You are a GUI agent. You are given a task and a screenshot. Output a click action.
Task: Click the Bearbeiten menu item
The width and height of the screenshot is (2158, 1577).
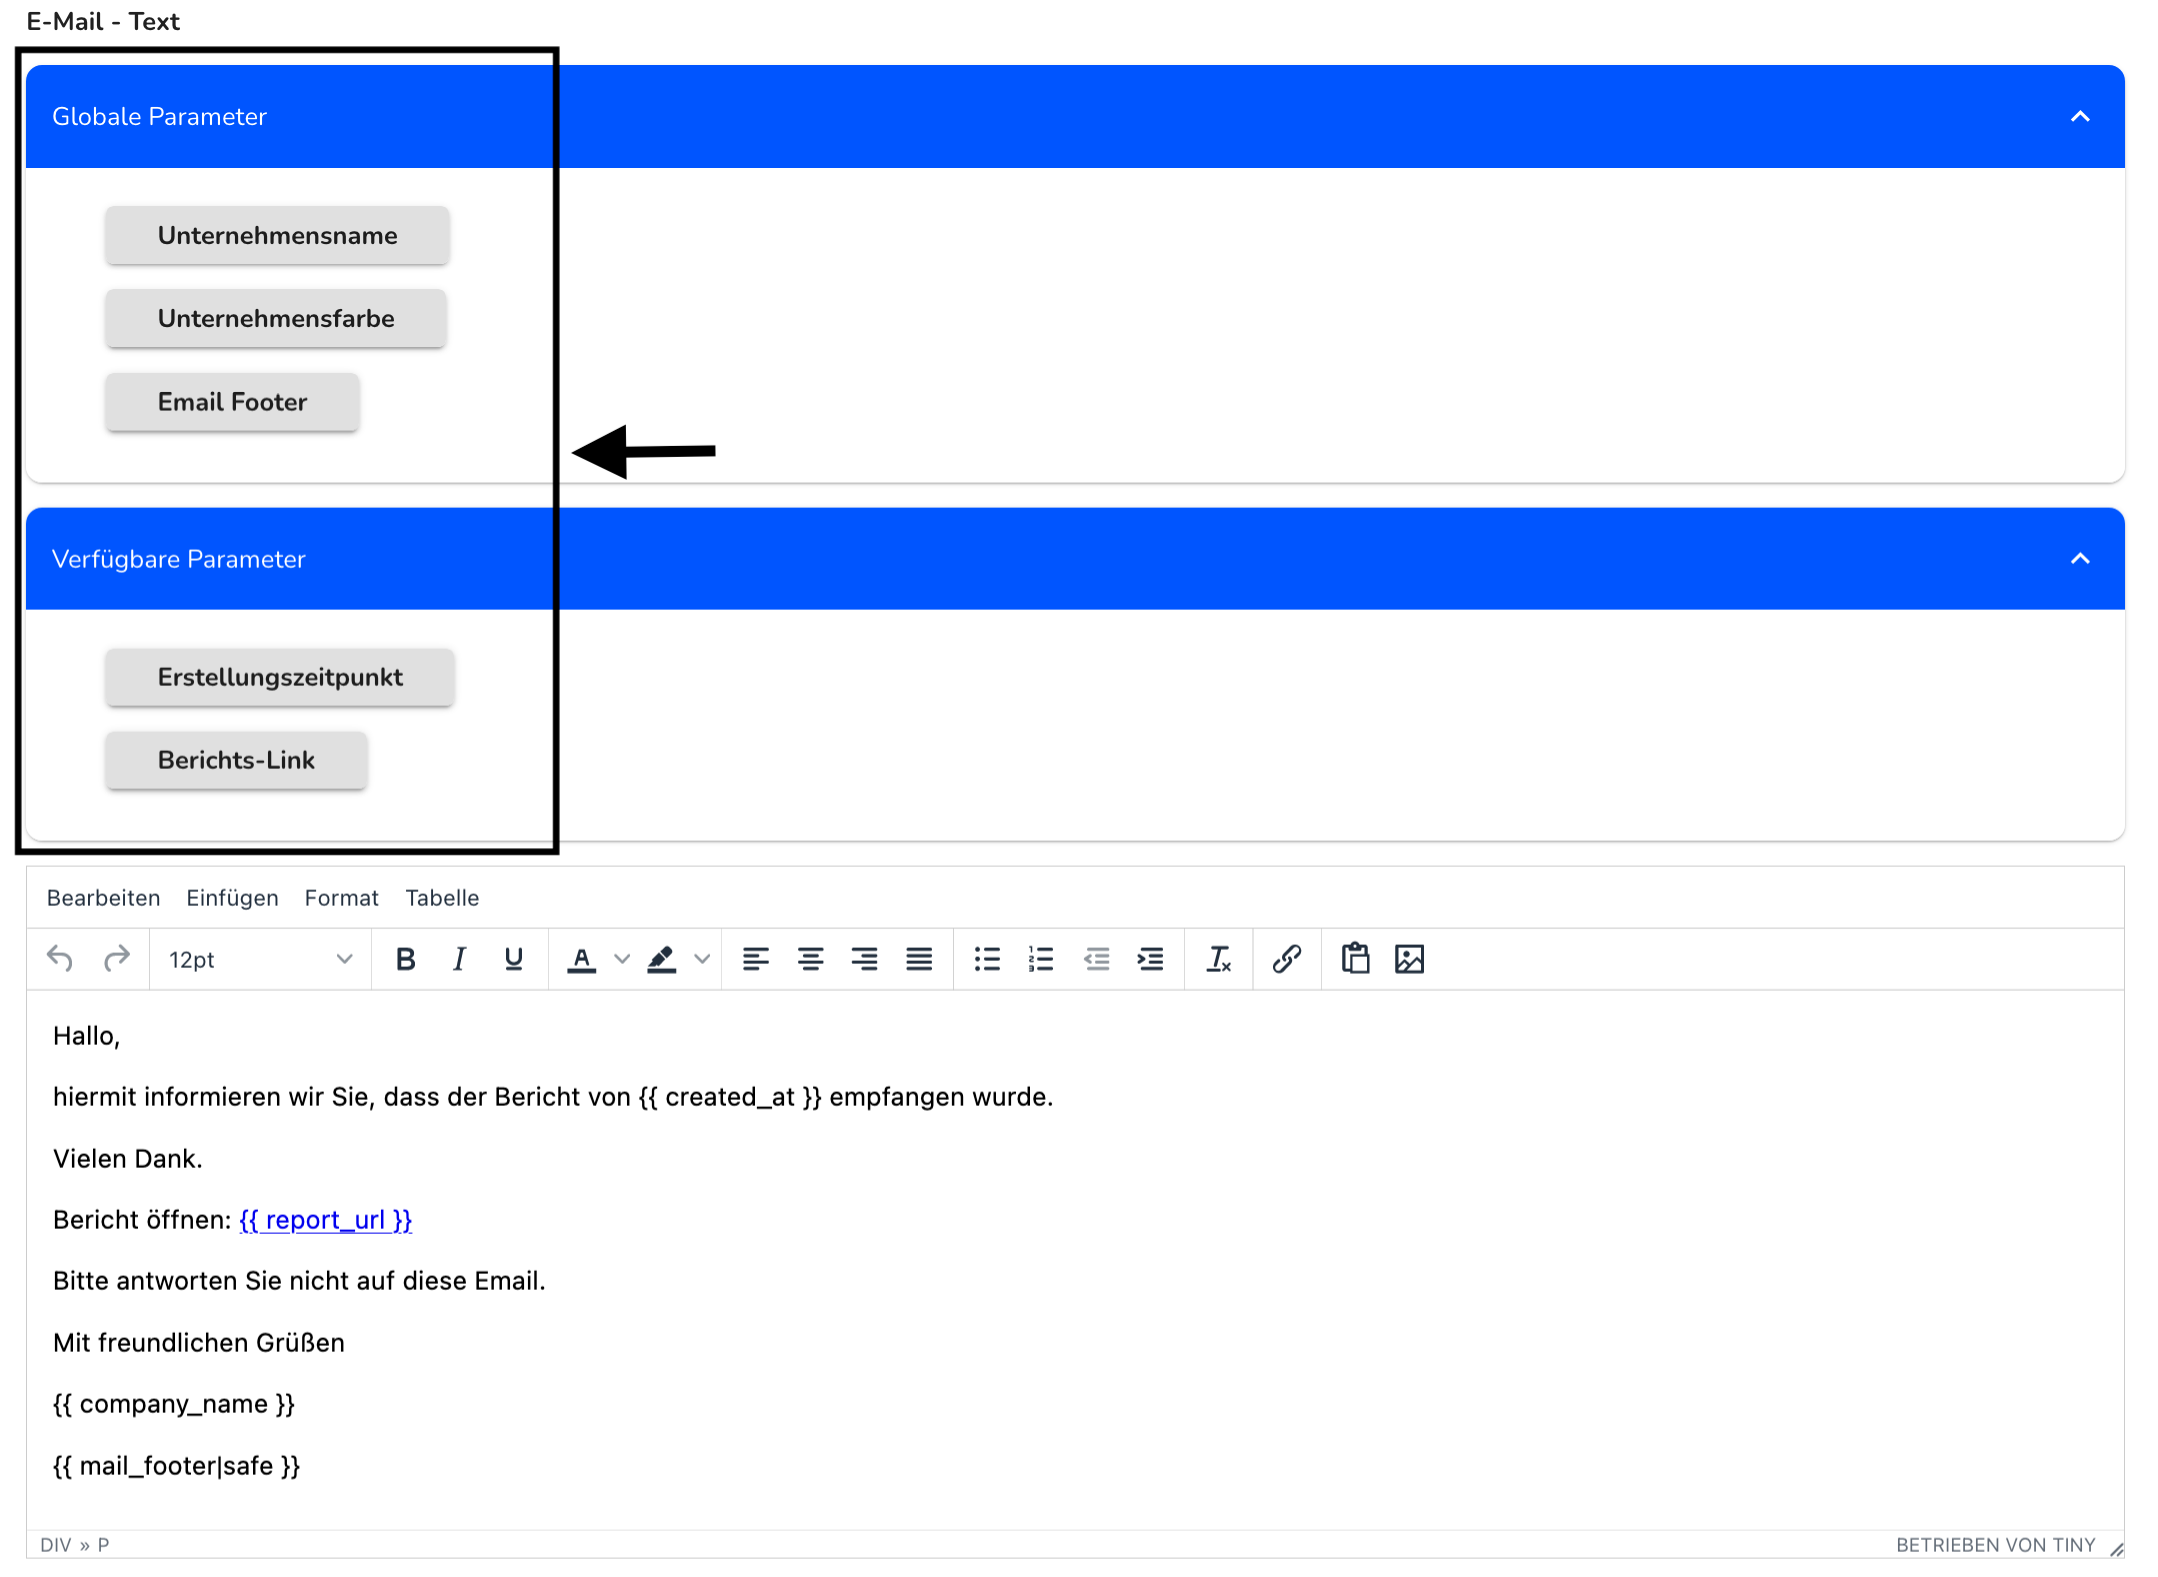point(104,898)
